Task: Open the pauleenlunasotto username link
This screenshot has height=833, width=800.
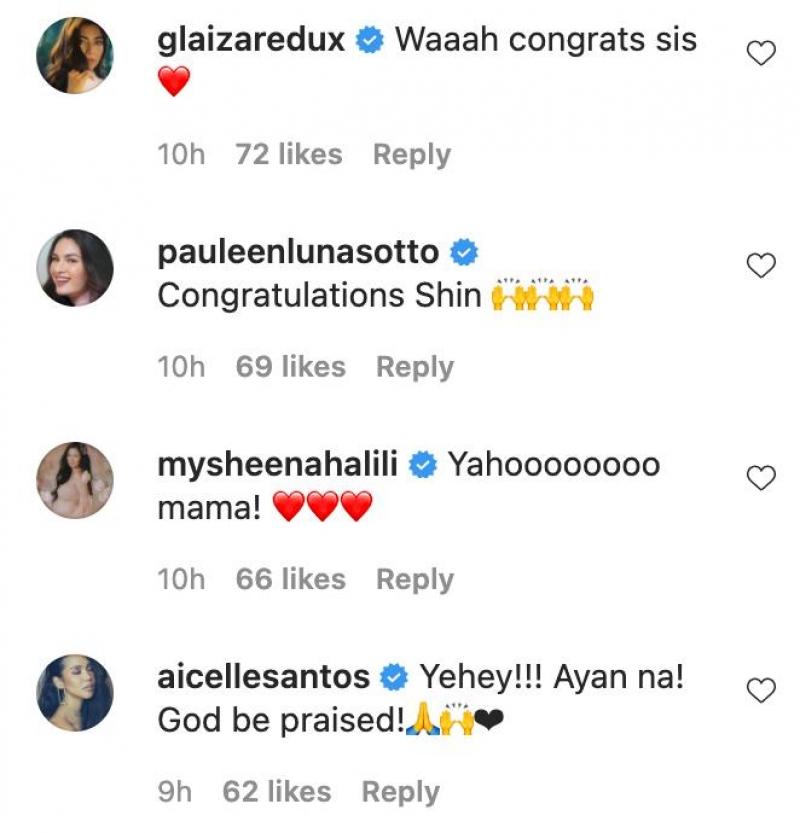Action: tap(298, 253)
